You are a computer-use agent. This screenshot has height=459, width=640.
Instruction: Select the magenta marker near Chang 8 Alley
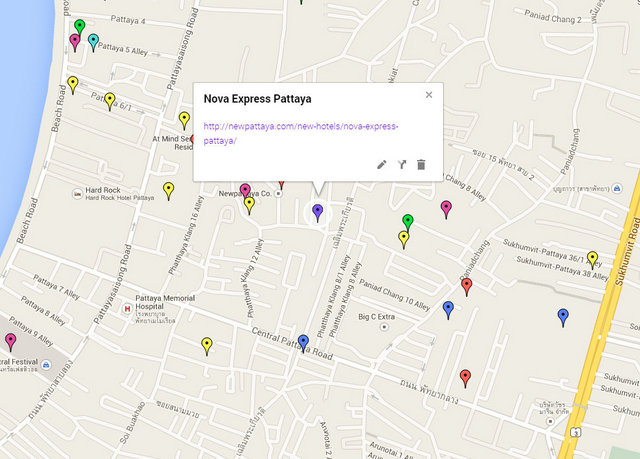[x=446, y=210]
